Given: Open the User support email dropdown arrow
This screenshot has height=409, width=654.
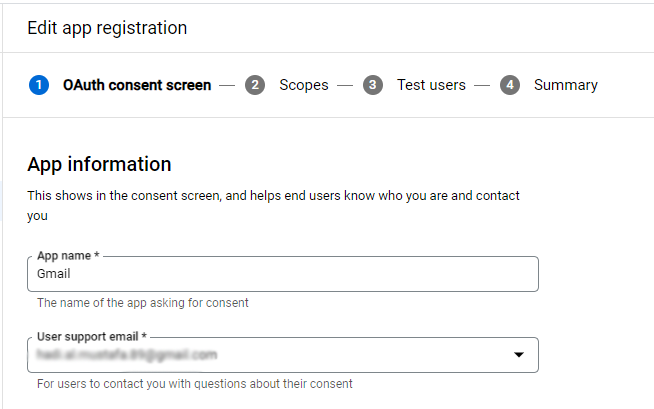Looking at the screenshot, I should point(518,355).
